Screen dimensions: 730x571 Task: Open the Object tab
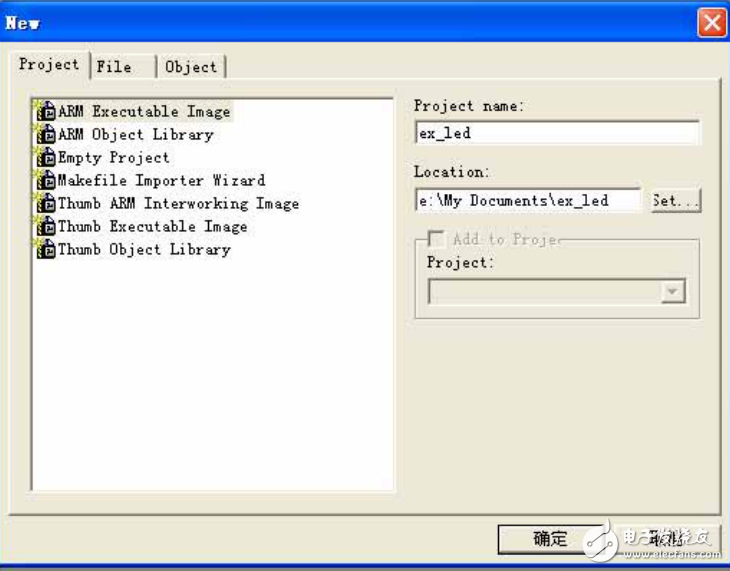[191, 67]
